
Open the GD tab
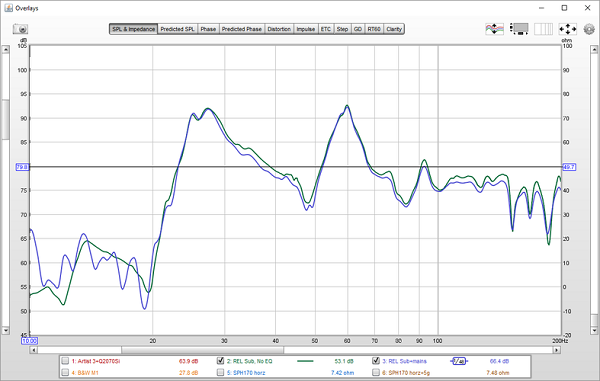(x=358, y=29)
